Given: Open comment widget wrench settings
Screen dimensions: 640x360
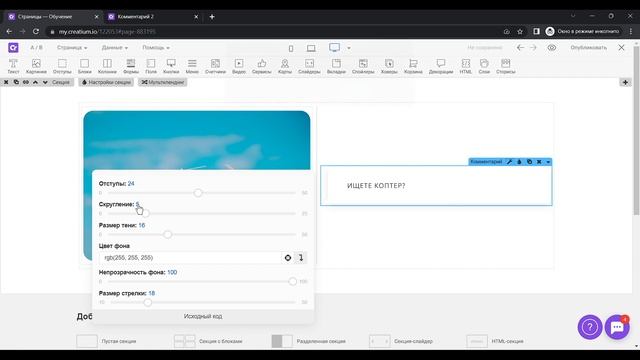Looking at the screenshot, I should click(x=509, y=162).
